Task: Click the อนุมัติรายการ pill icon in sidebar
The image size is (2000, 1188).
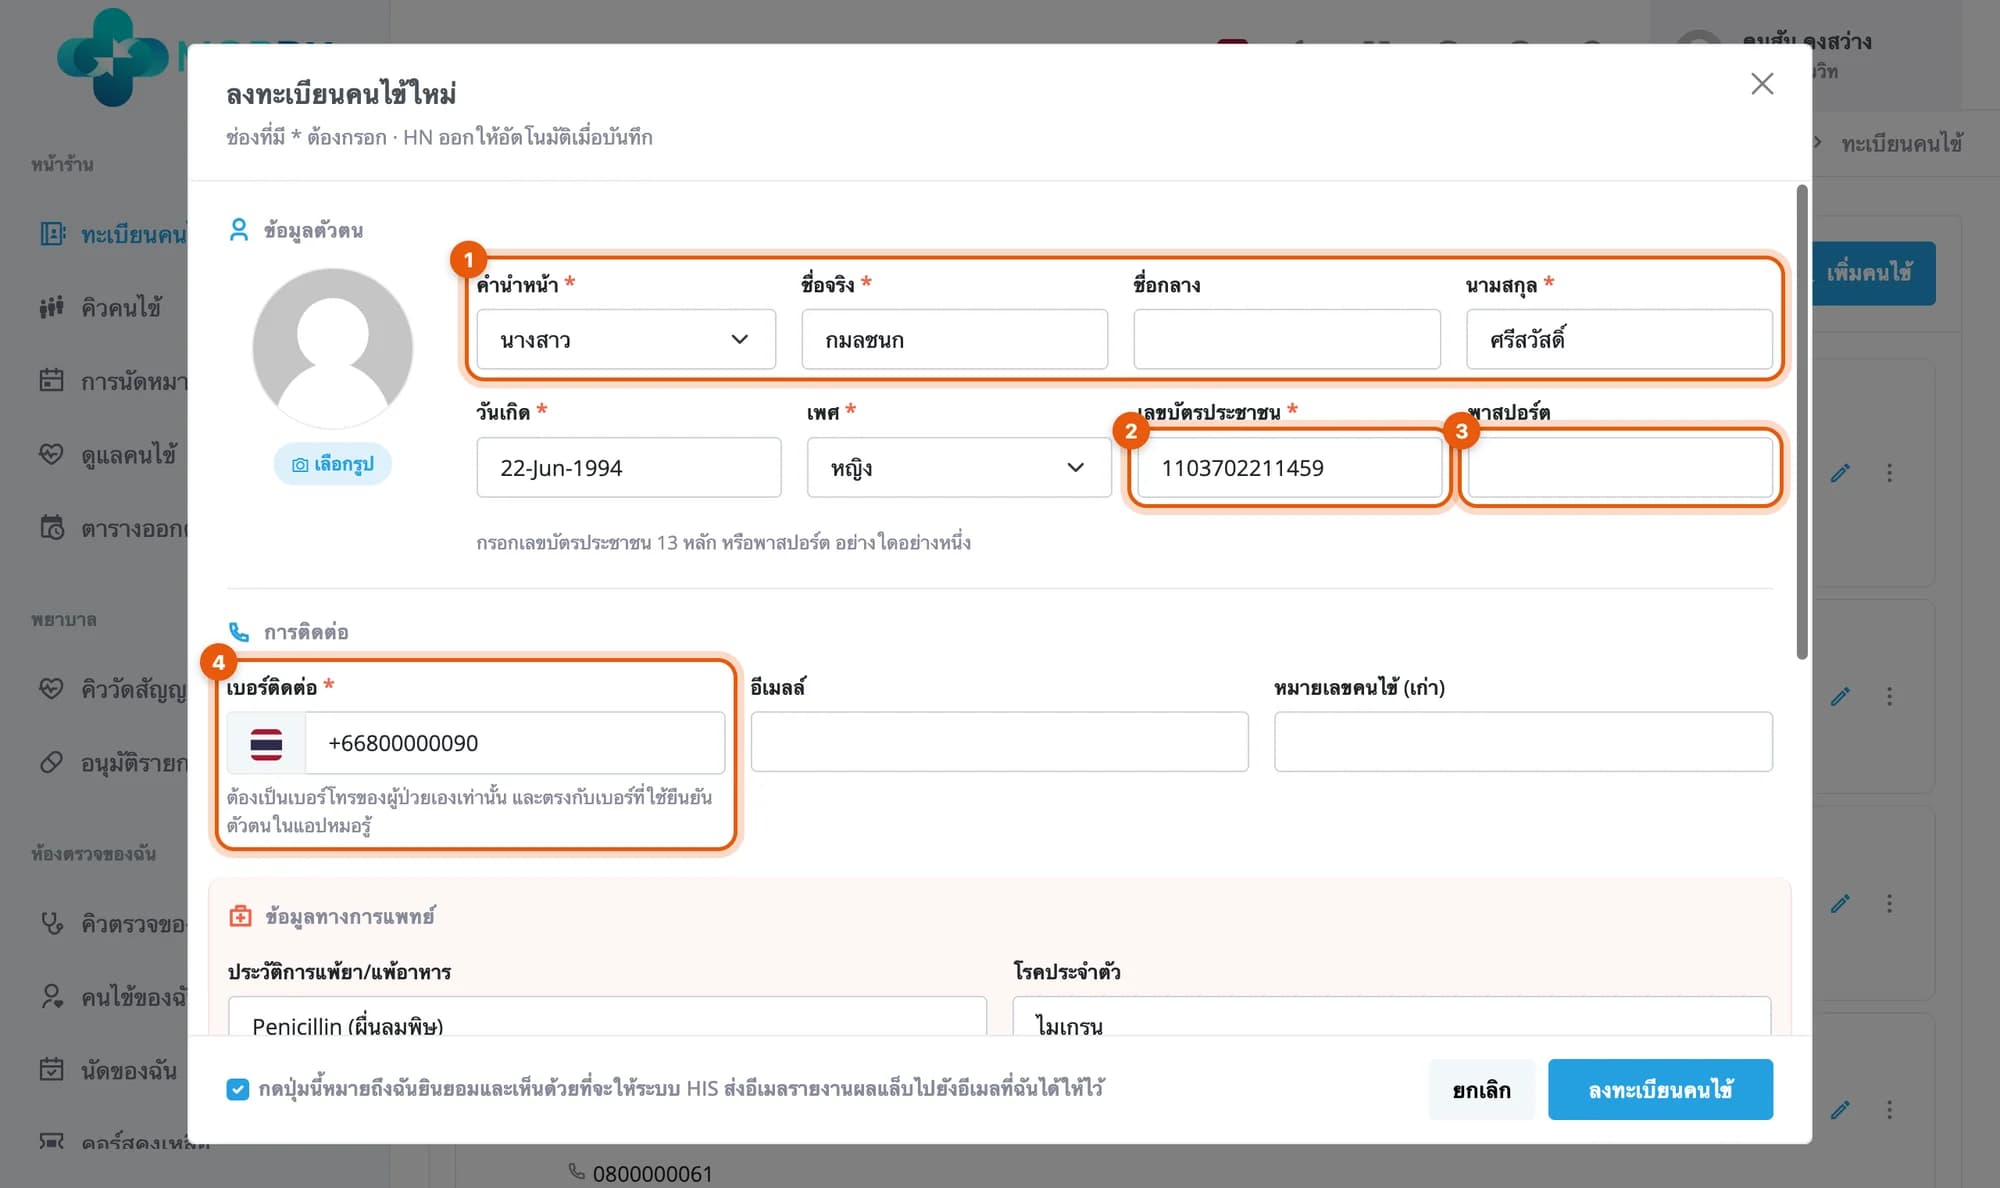Action: 51,763
